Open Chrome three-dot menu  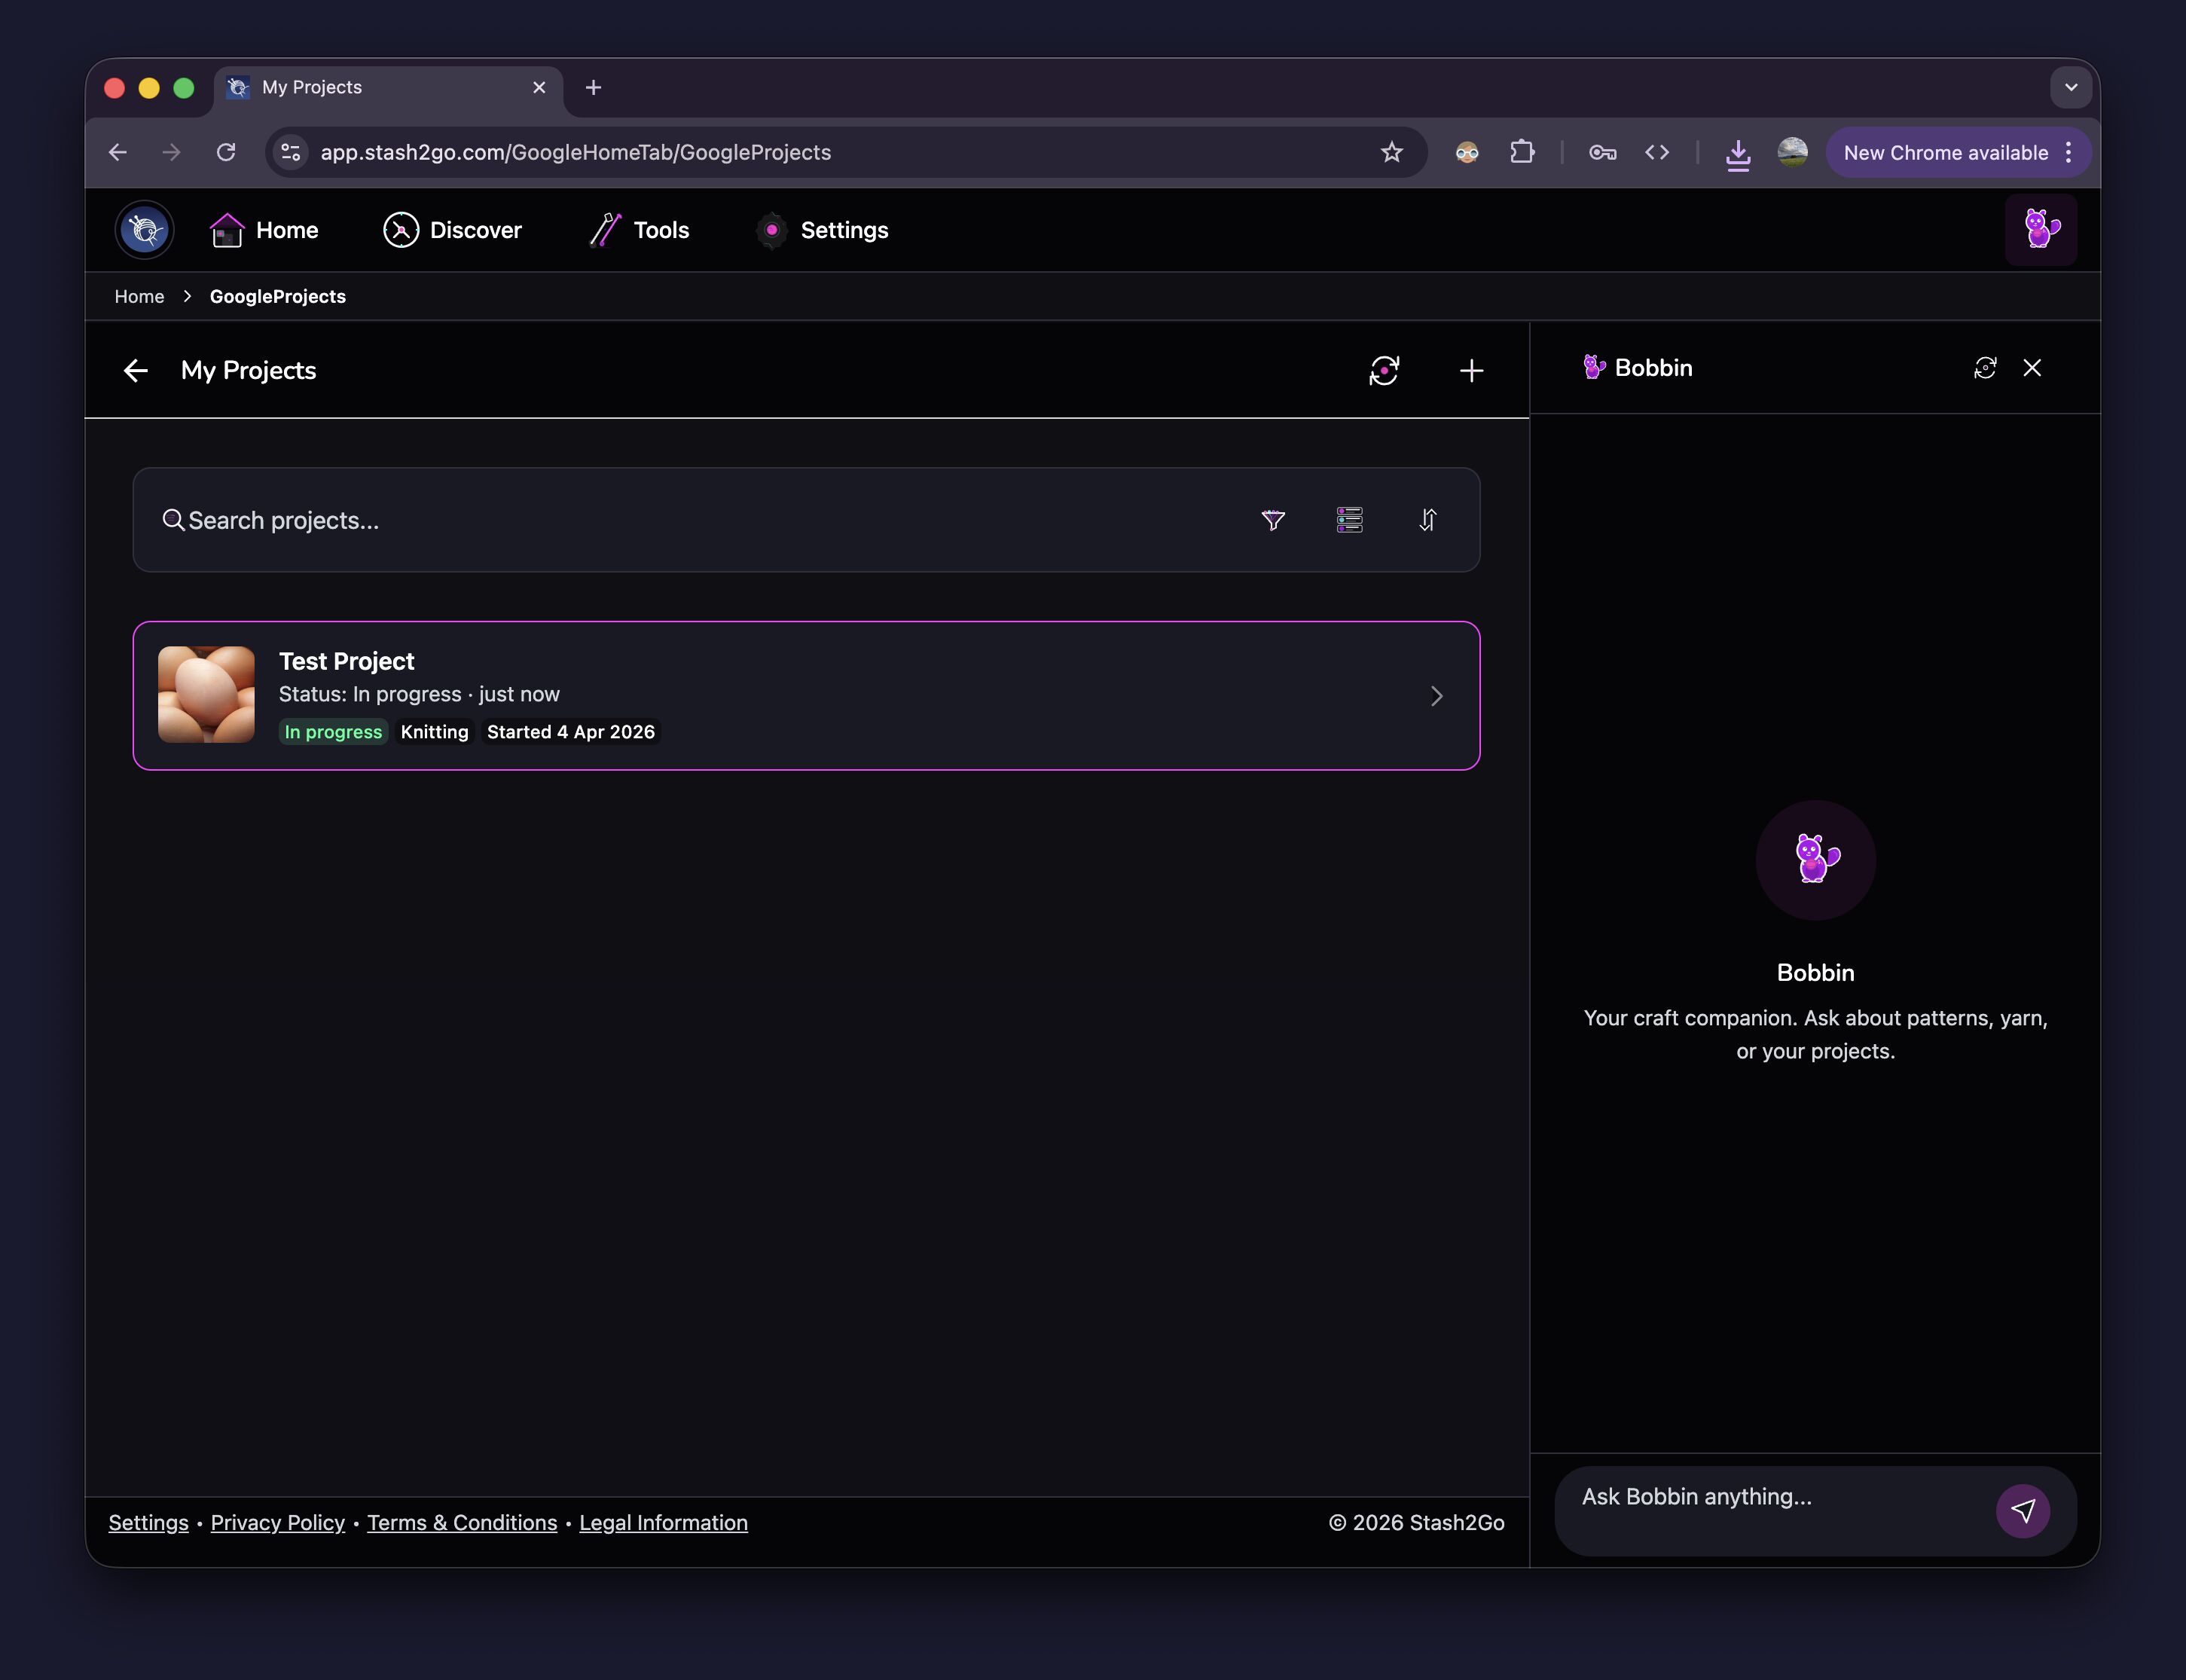pyautogui.click(x=2069, y=153)
